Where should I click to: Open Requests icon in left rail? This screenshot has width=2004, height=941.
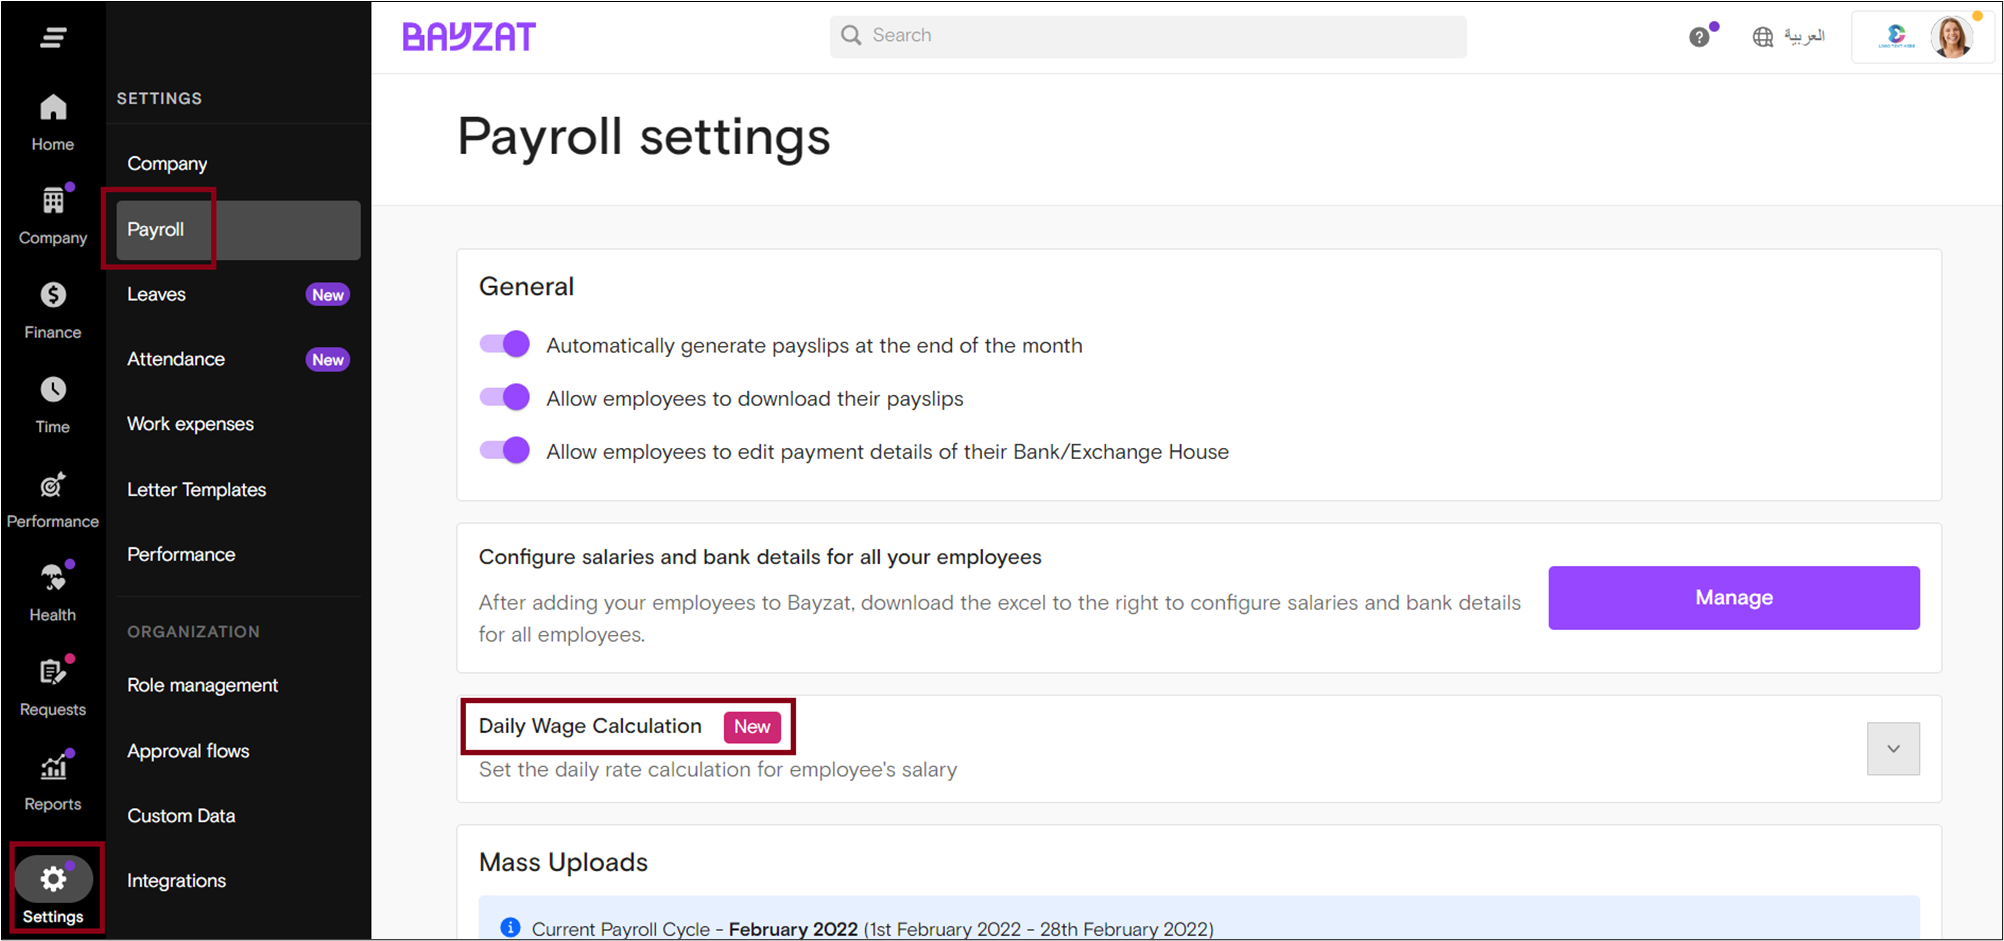(x=53, y=673)
